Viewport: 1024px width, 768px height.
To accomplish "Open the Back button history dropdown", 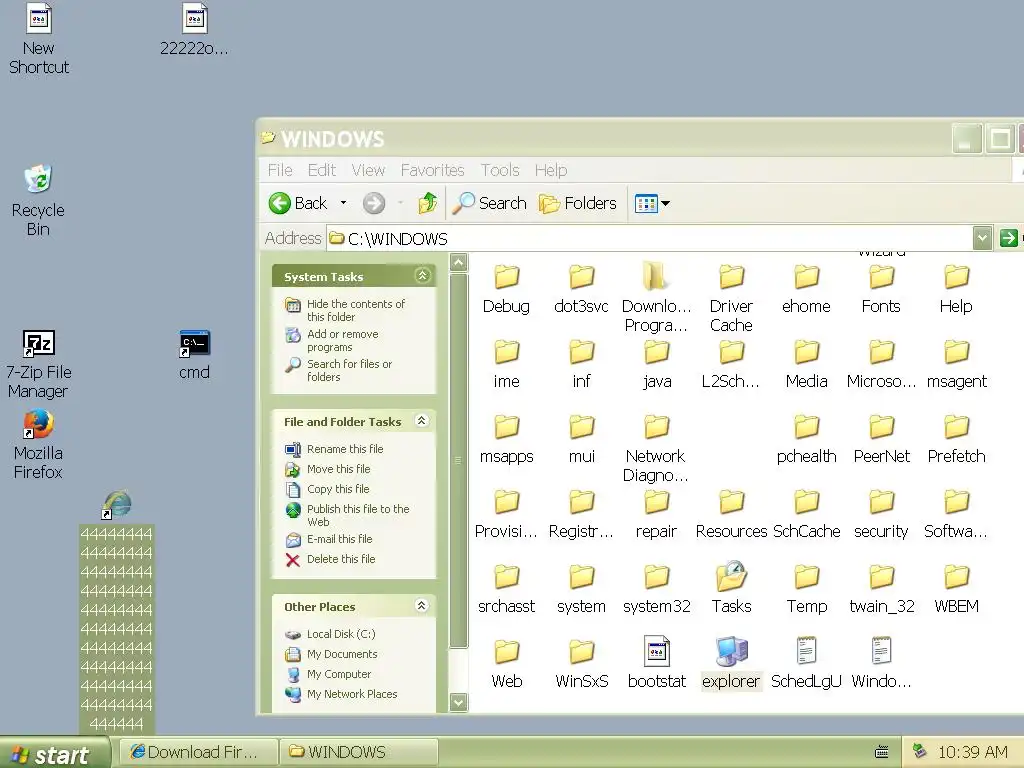I will 344,203.
